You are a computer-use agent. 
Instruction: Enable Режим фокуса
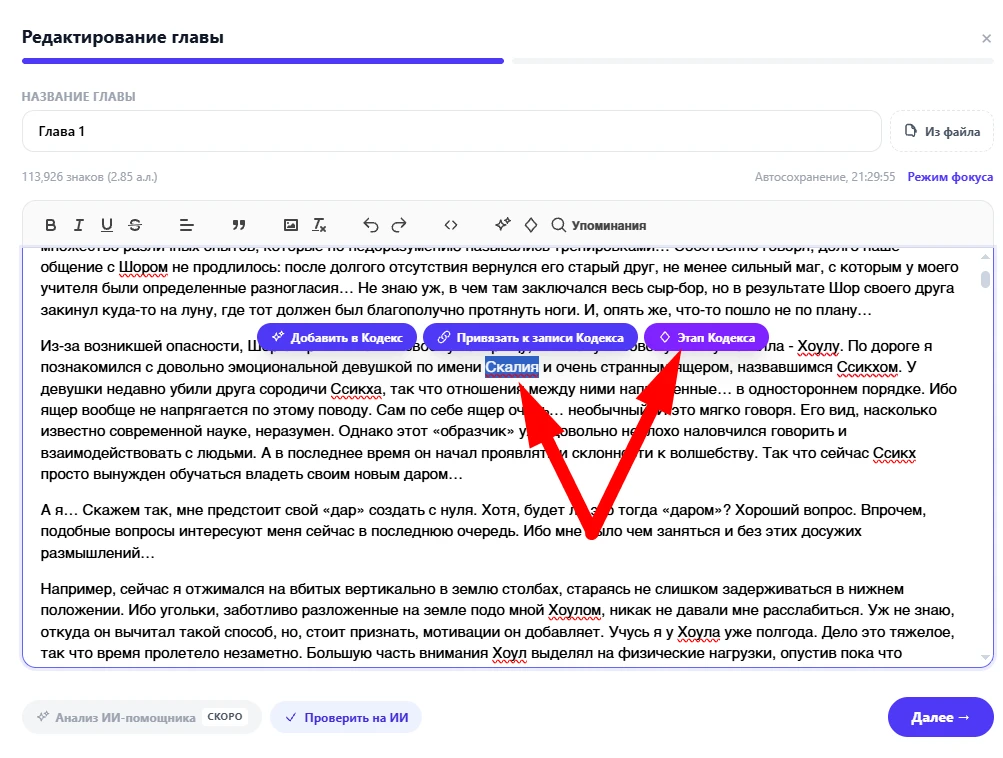pyautogui.click(x=950, y=177)
